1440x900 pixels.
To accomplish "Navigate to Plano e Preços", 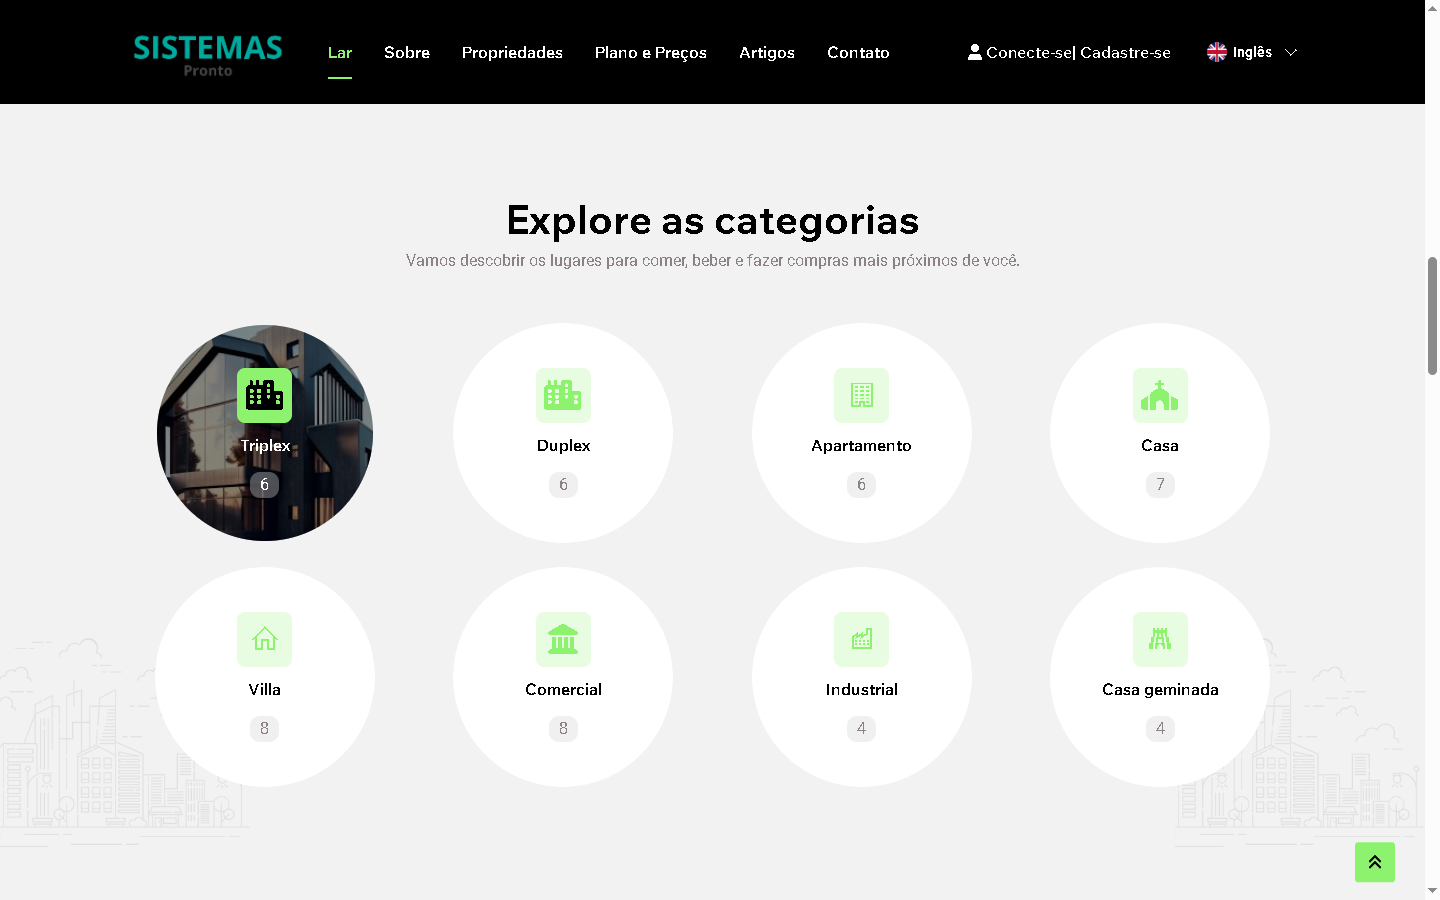I will pyautogui.click(x=650, y=52).
